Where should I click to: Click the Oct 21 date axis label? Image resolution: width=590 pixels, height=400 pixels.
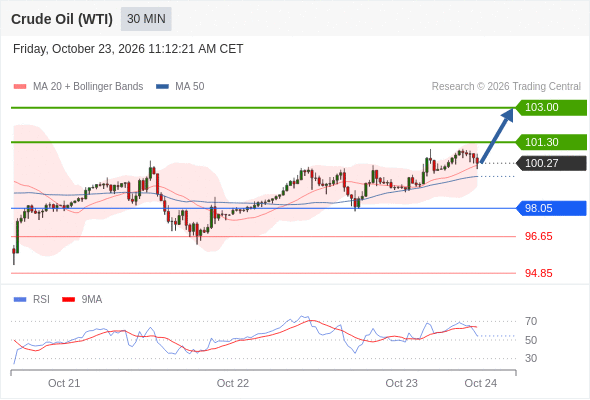(64, 383)
